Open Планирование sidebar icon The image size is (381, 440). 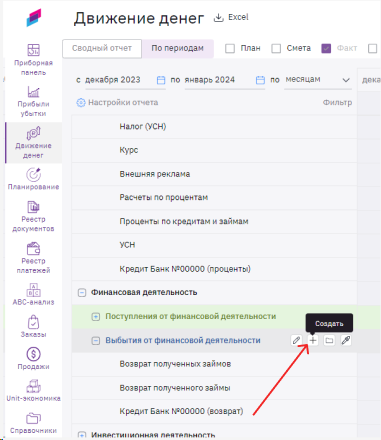(33, 174)
